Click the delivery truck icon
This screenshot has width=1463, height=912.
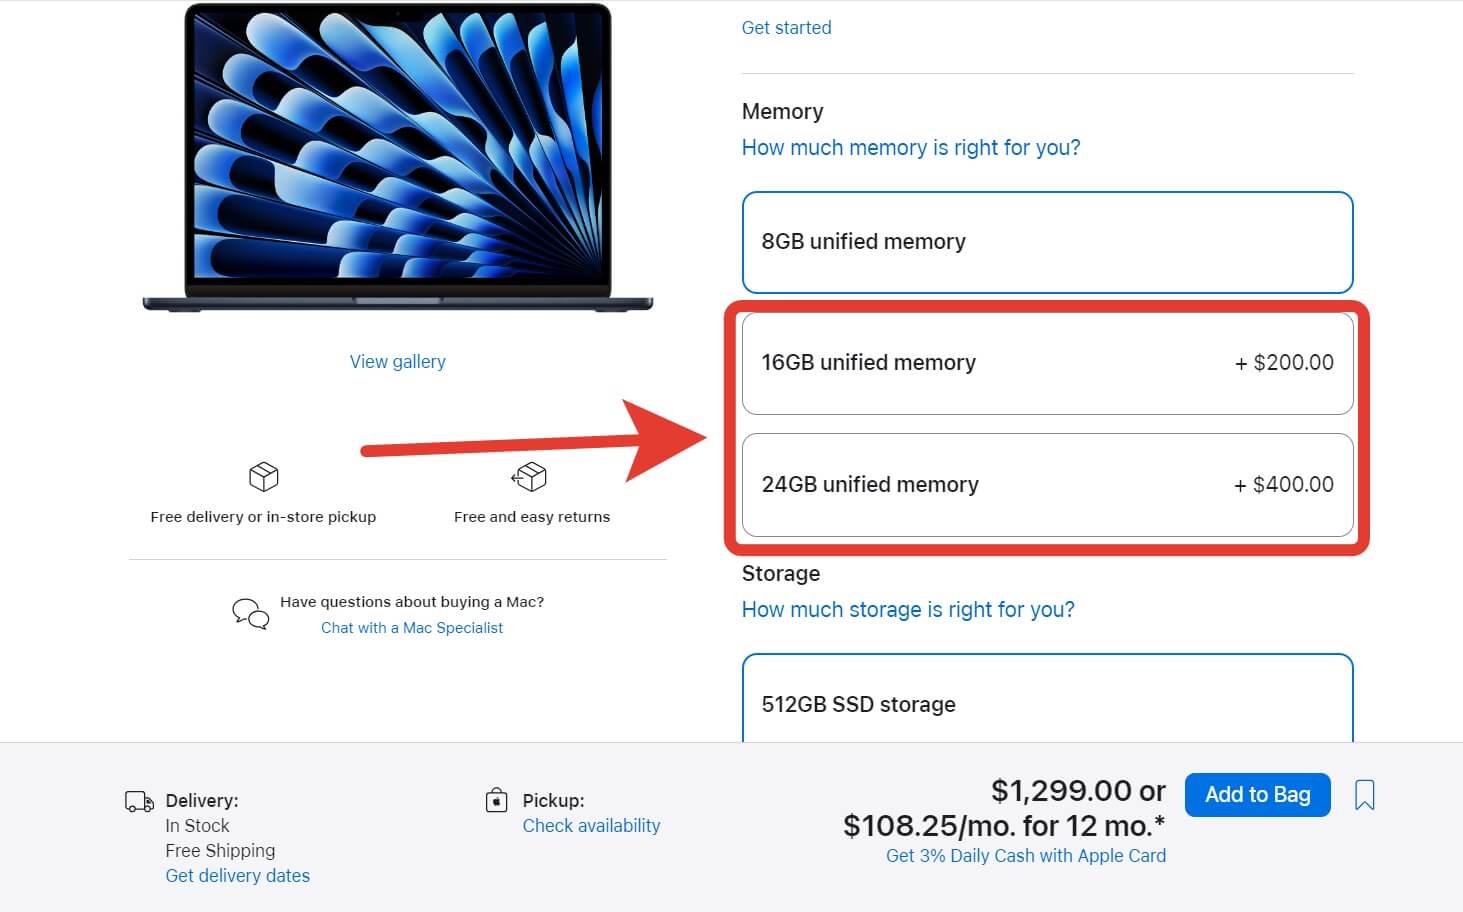click(x=139, y=801)
